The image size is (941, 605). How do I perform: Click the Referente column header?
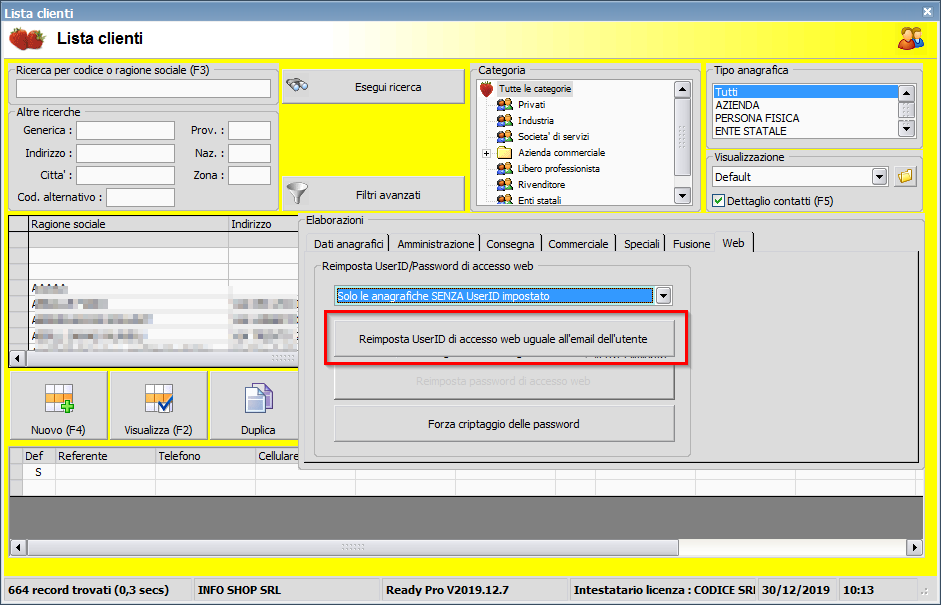105,456
